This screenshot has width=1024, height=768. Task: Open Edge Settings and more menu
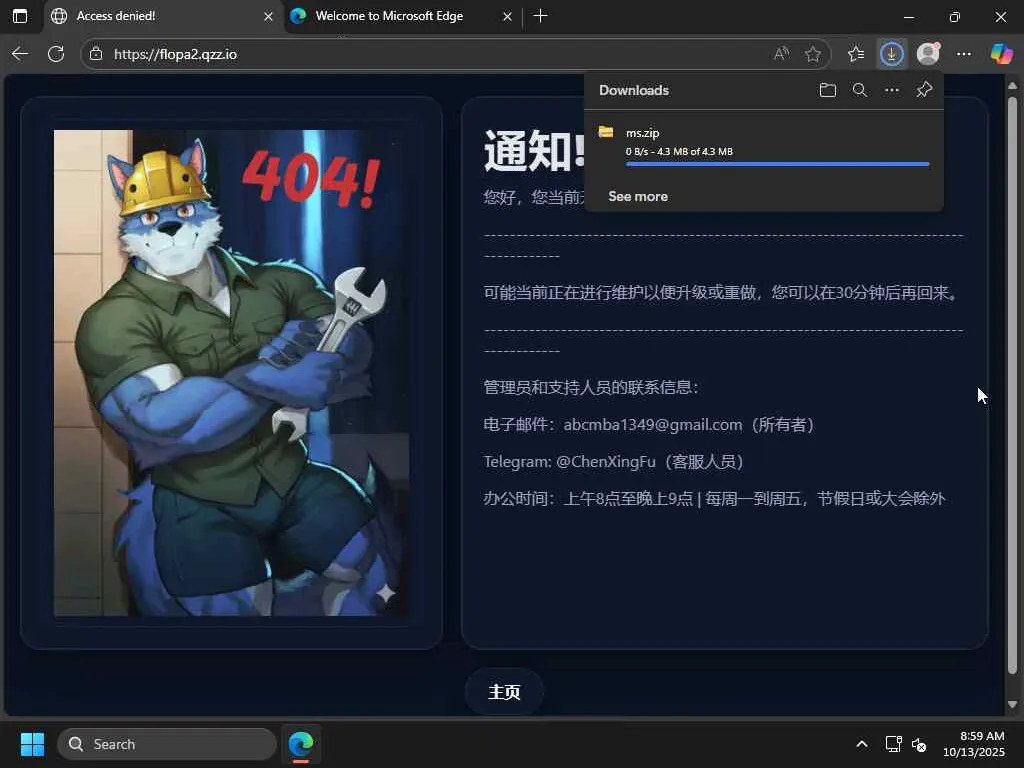[964, 54]
